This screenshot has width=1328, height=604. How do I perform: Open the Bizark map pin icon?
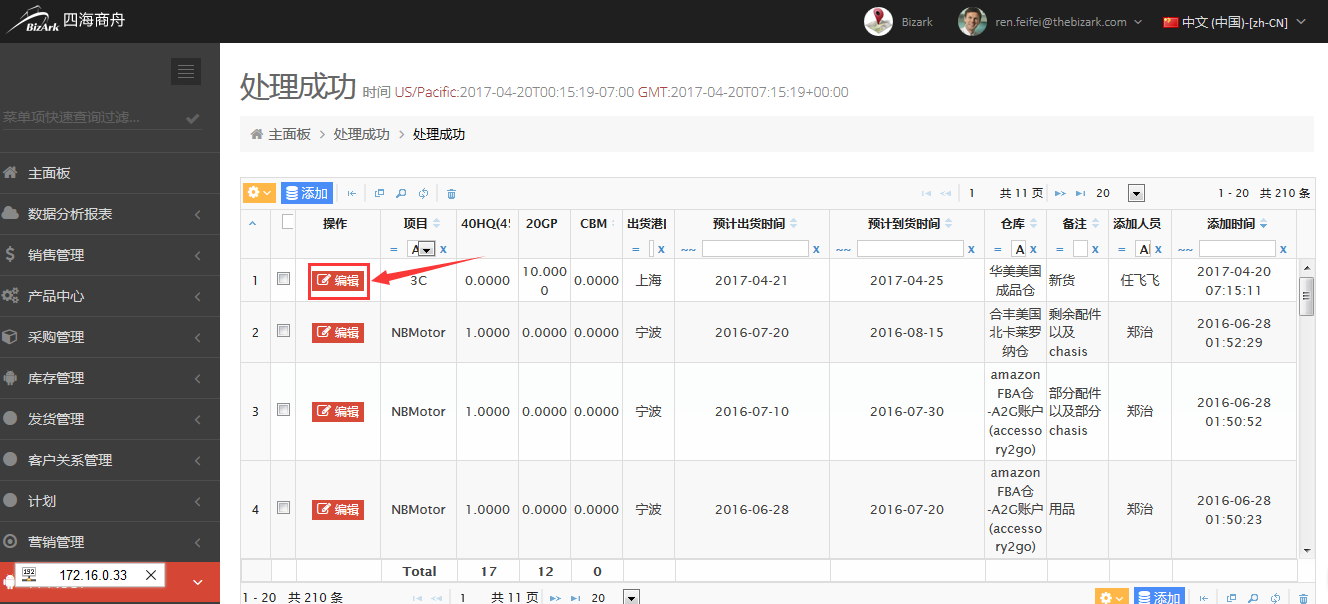coord(878,21)
